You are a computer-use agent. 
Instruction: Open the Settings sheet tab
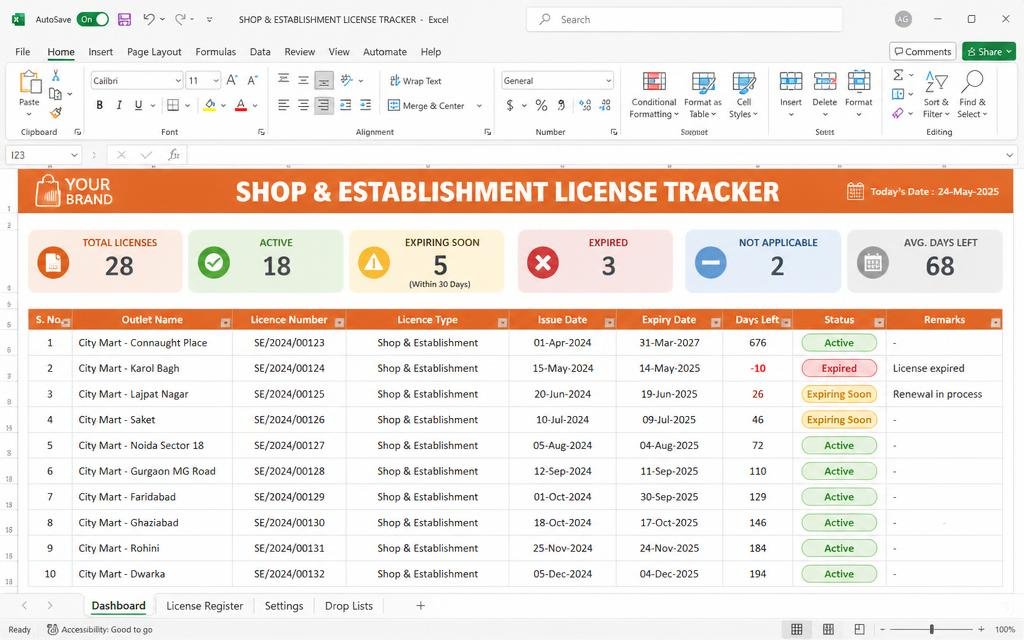(284, 606)
